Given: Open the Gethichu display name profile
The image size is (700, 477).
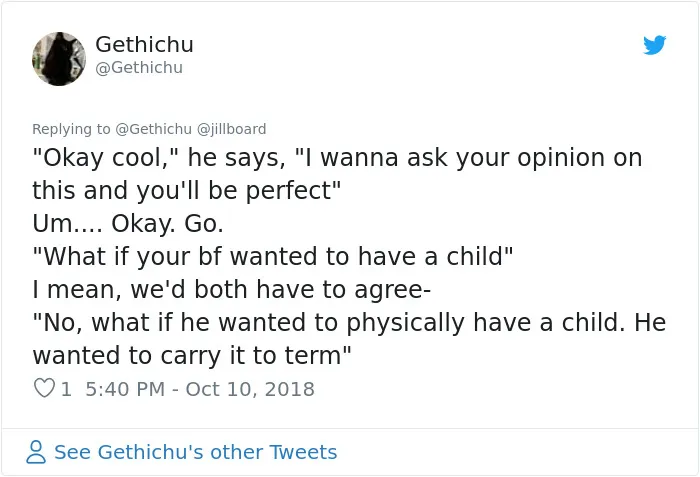Looking at the screenshot, I should pyautogui.click(x=144, y=44).
